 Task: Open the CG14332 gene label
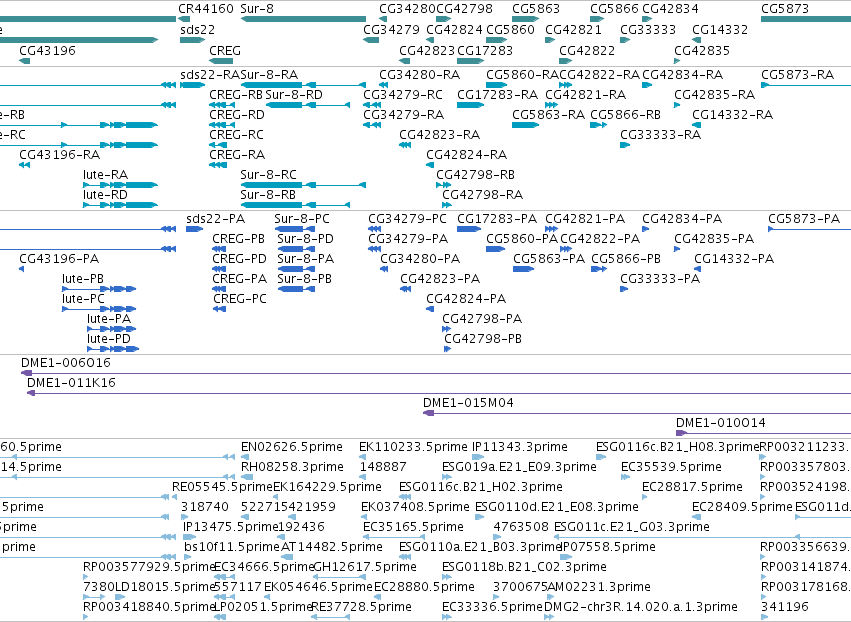click(x=720, y=29)
